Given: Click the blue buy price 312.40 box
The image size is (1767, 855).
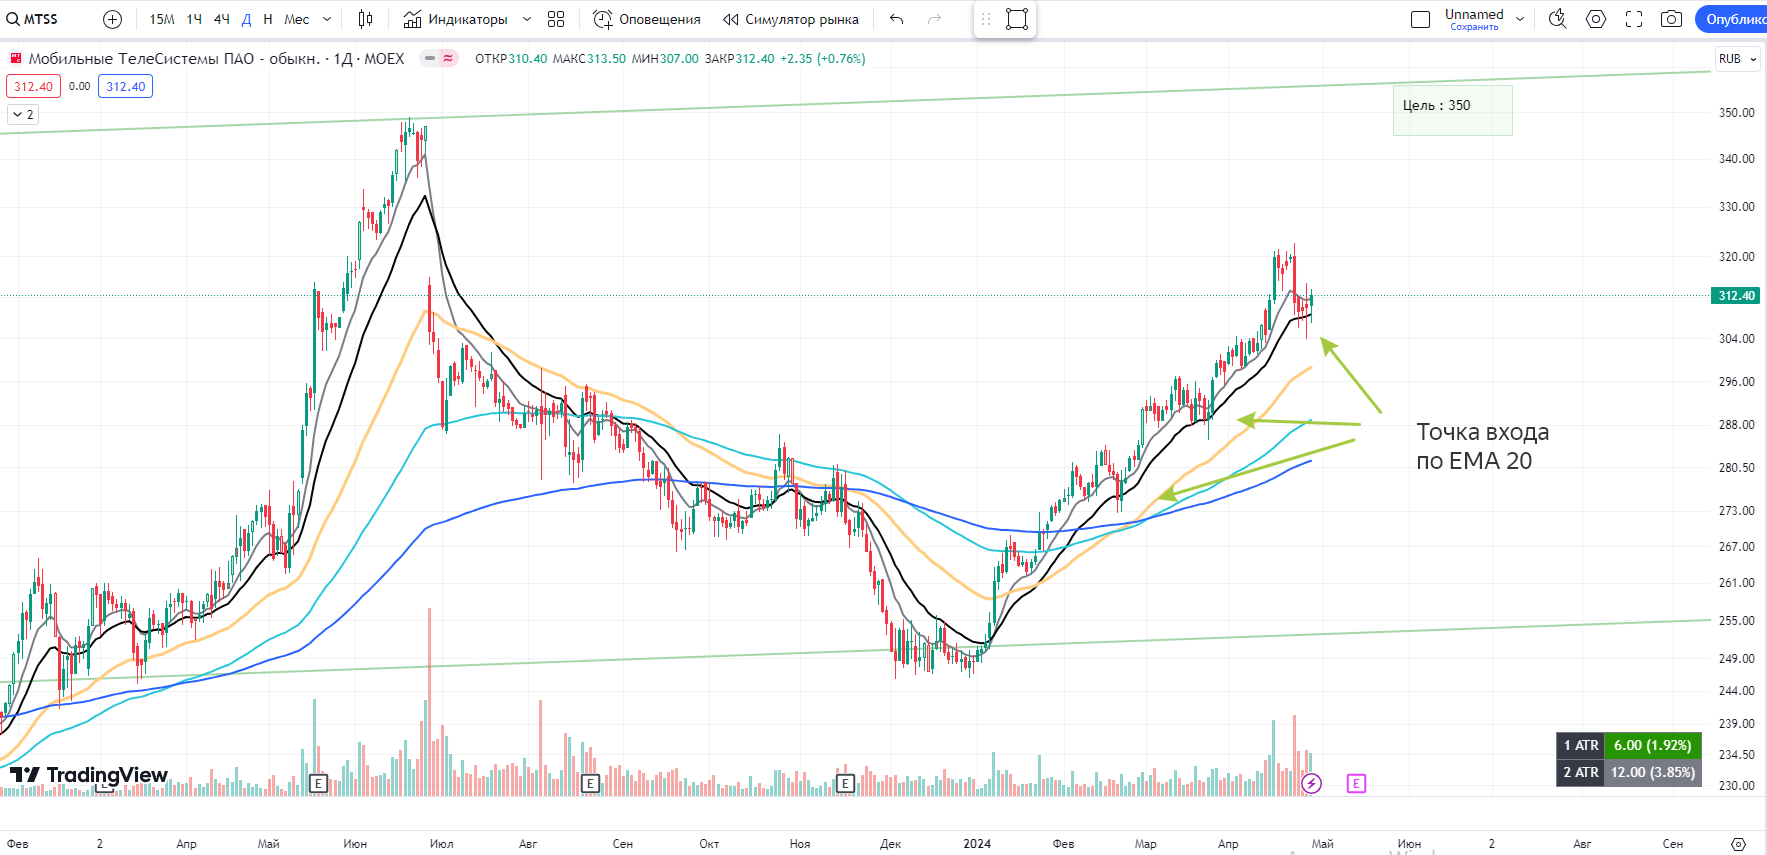Looking at the screenshot, I should [126, 86].
